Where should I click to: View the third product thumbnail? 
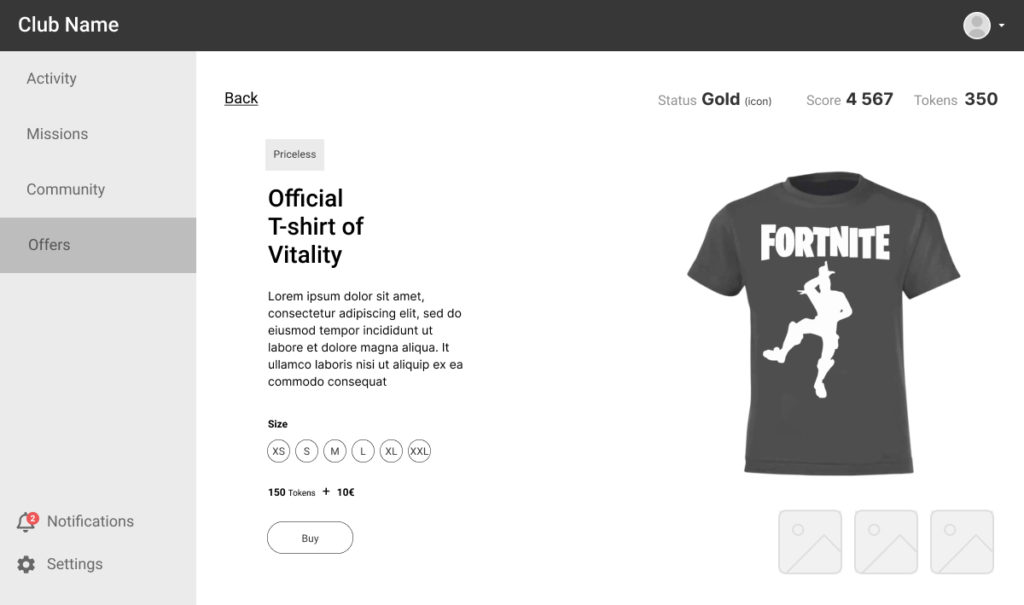click(962, 542)
